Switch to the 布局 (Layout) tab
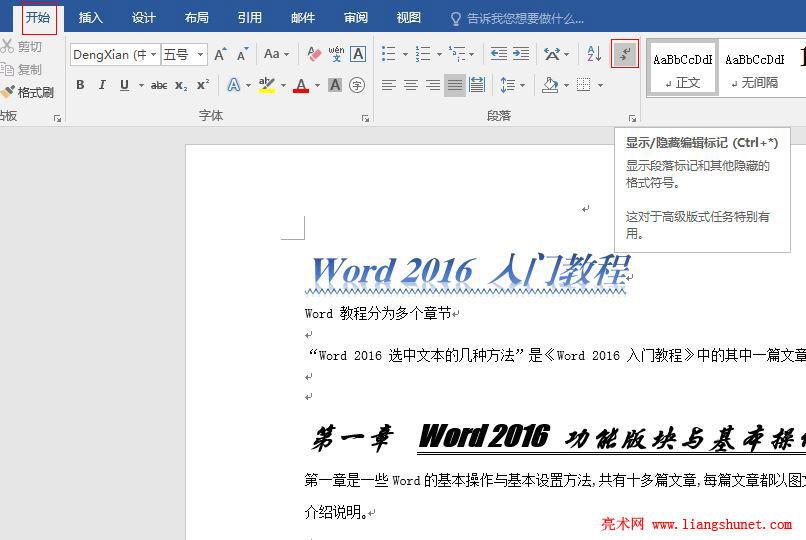Image resolution: width=806 pixels, height=540 pixels. [x=196, y=18]
